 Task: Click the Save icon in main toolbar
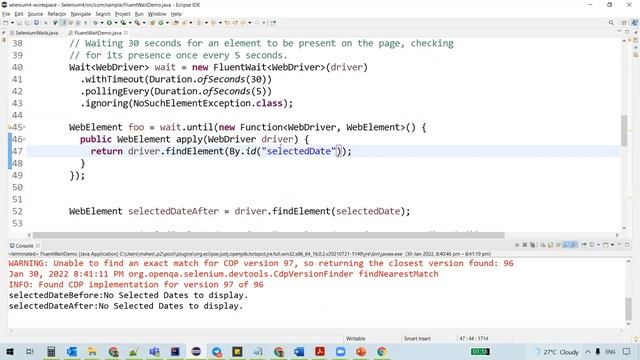(19, 22)
